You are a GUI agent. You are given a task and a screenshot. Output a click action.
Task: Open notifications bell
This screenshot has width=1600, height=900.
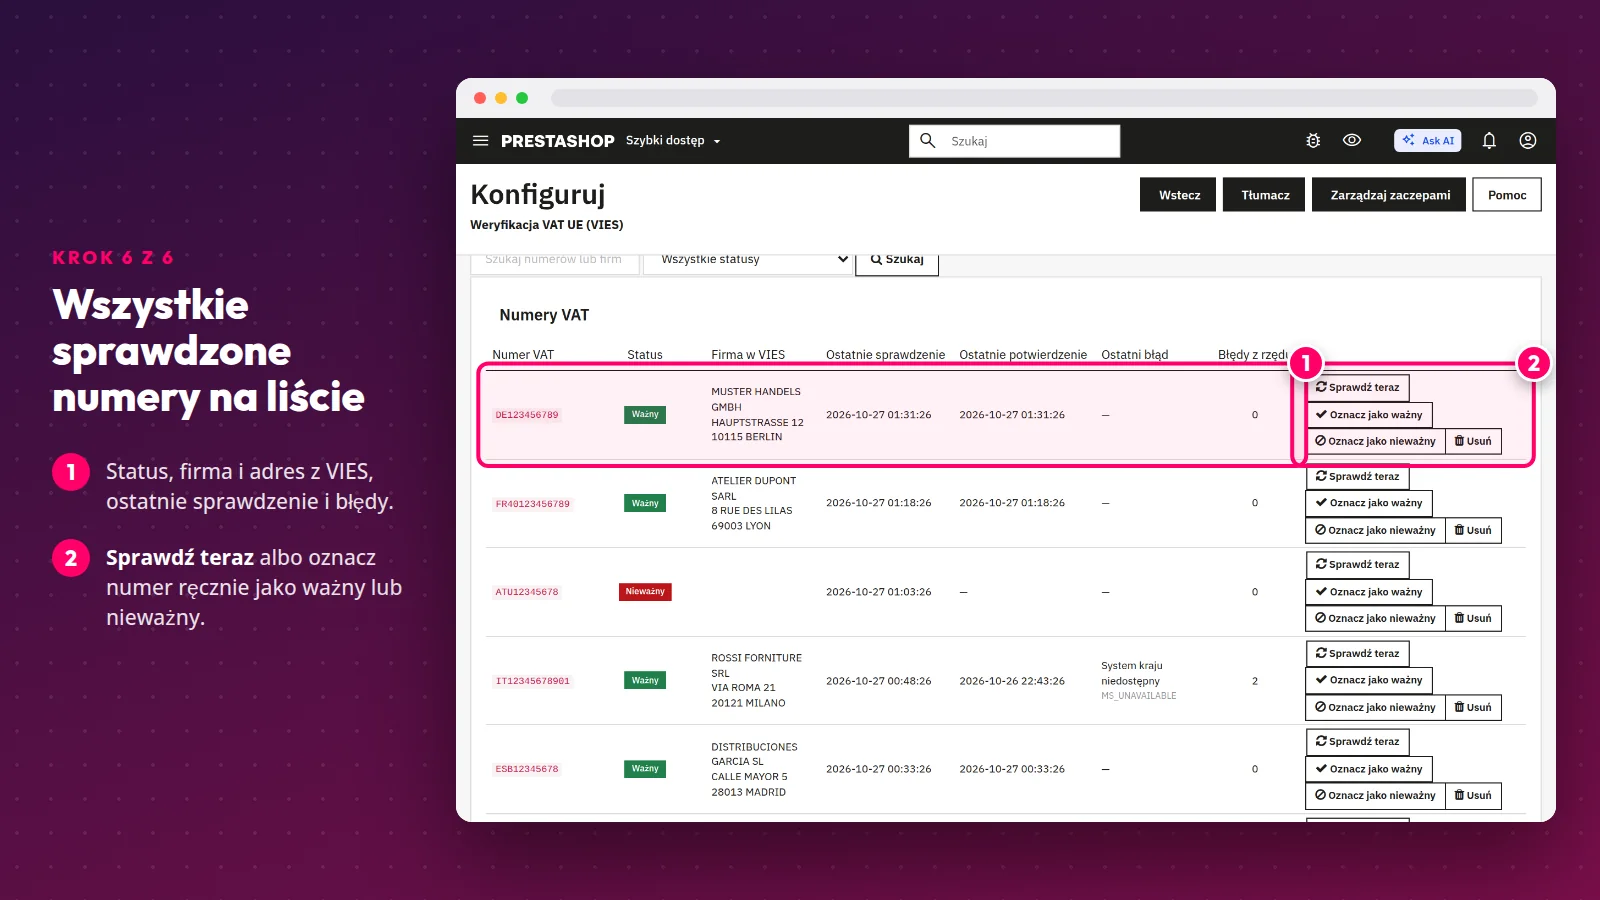click(x=1489, y=141)
